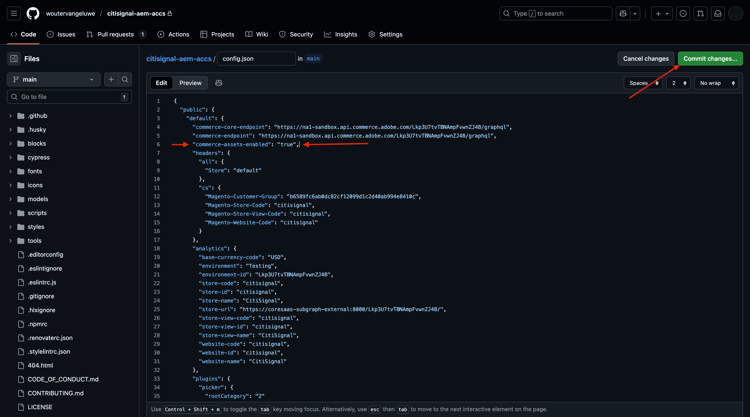750x417 pixels.
Task: Switch to the Preview tab
Action: click(x=190, y=83)
